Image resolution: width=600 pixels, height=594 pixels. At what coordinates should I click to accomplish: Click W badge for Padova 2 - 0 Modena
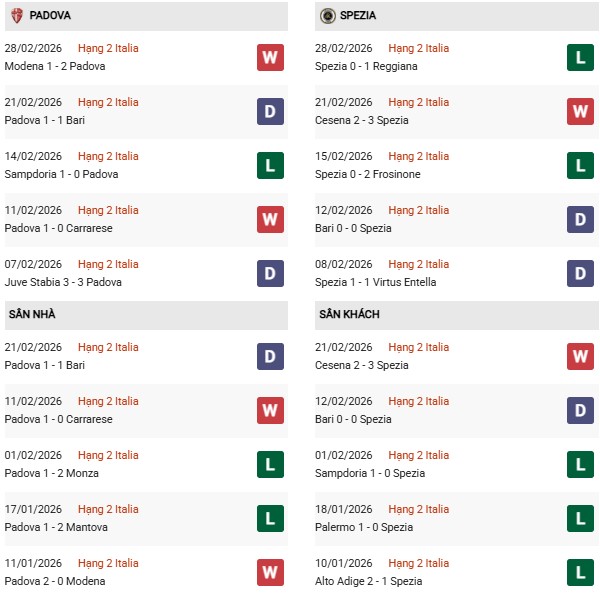[x=270, y=572]
